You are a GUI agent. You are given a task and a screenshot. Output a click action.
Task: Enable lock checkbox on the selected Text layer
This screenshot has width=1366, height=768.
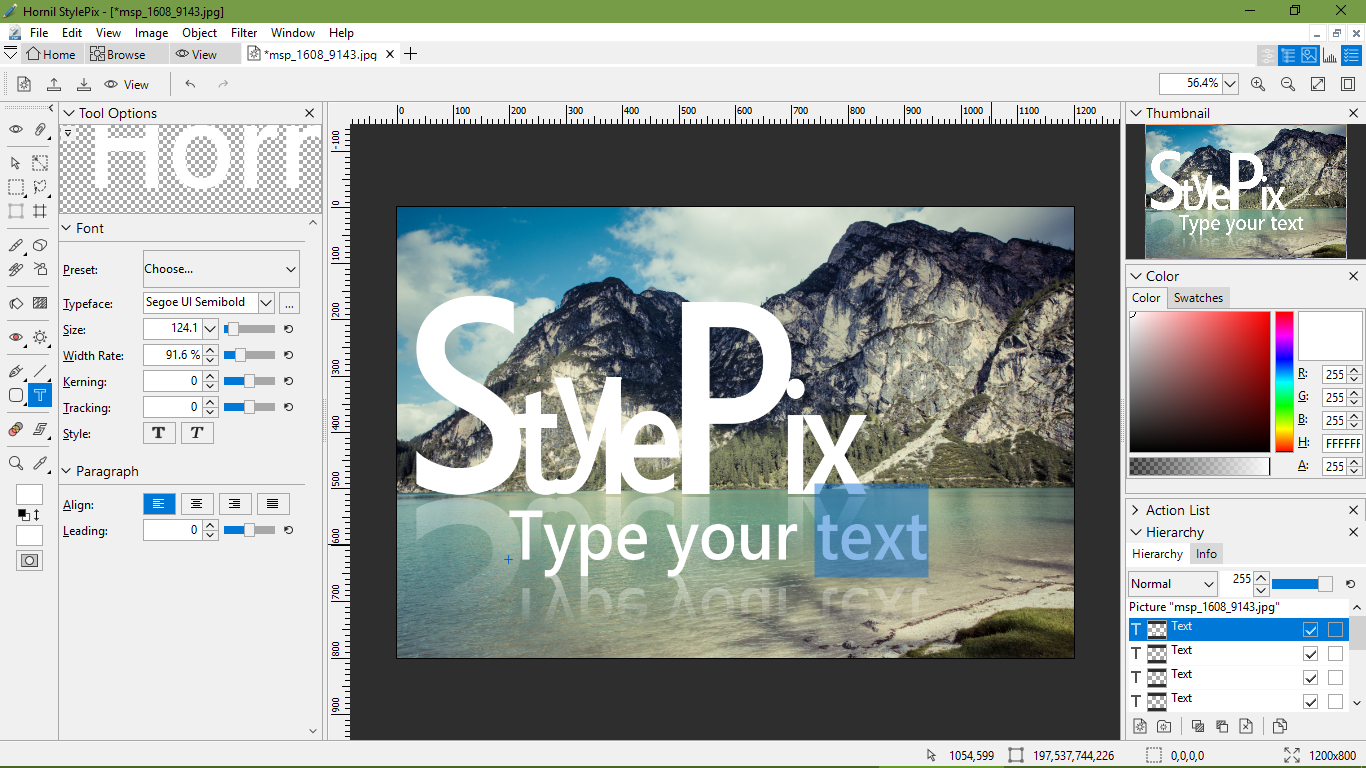(1335, 630)
